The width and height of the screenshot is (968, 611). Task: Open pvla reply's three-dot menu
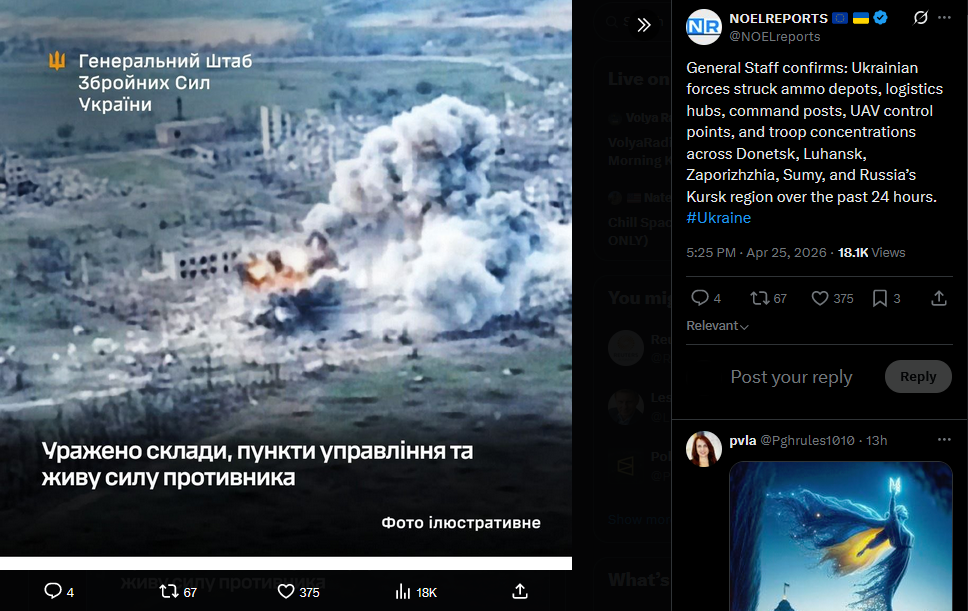coord(944,439)
